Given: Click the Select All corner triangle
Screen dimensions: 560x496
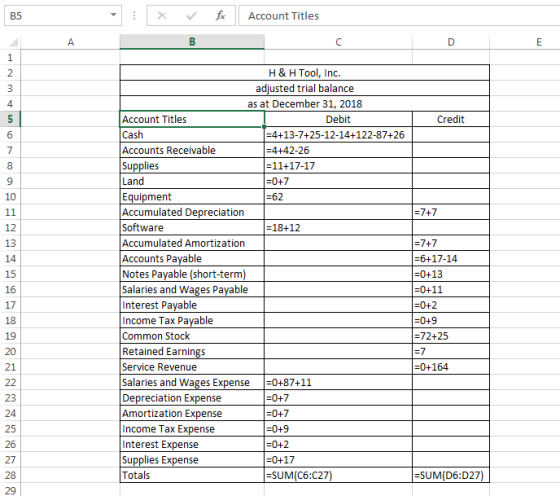Looking at the screenshot, I should (13, 42).
